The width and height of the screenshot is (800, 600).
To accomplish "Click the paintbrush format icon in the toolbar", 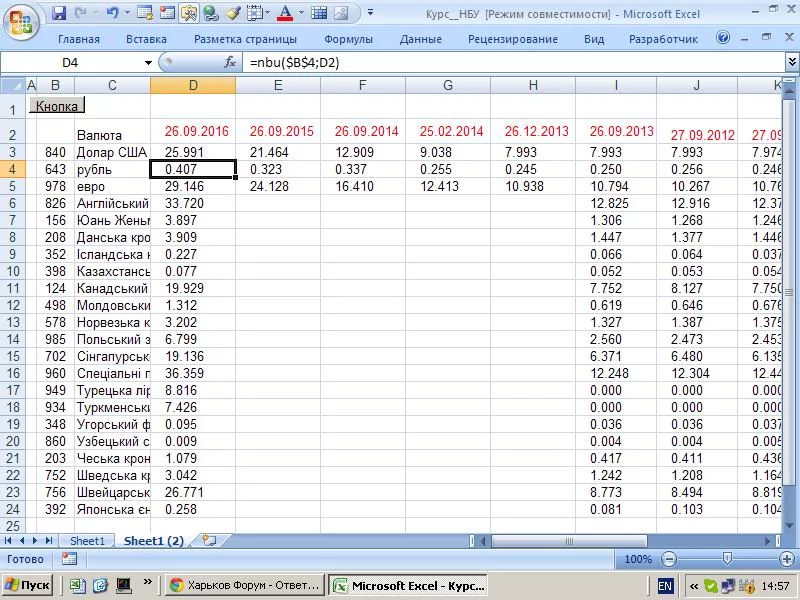I will [232, 13].
